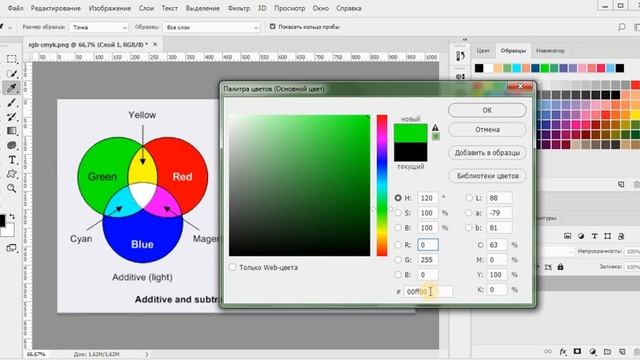Click the vertical hue spectrum slider
The width and height of the screenshot is (640, 360).
tap(382, 185)
